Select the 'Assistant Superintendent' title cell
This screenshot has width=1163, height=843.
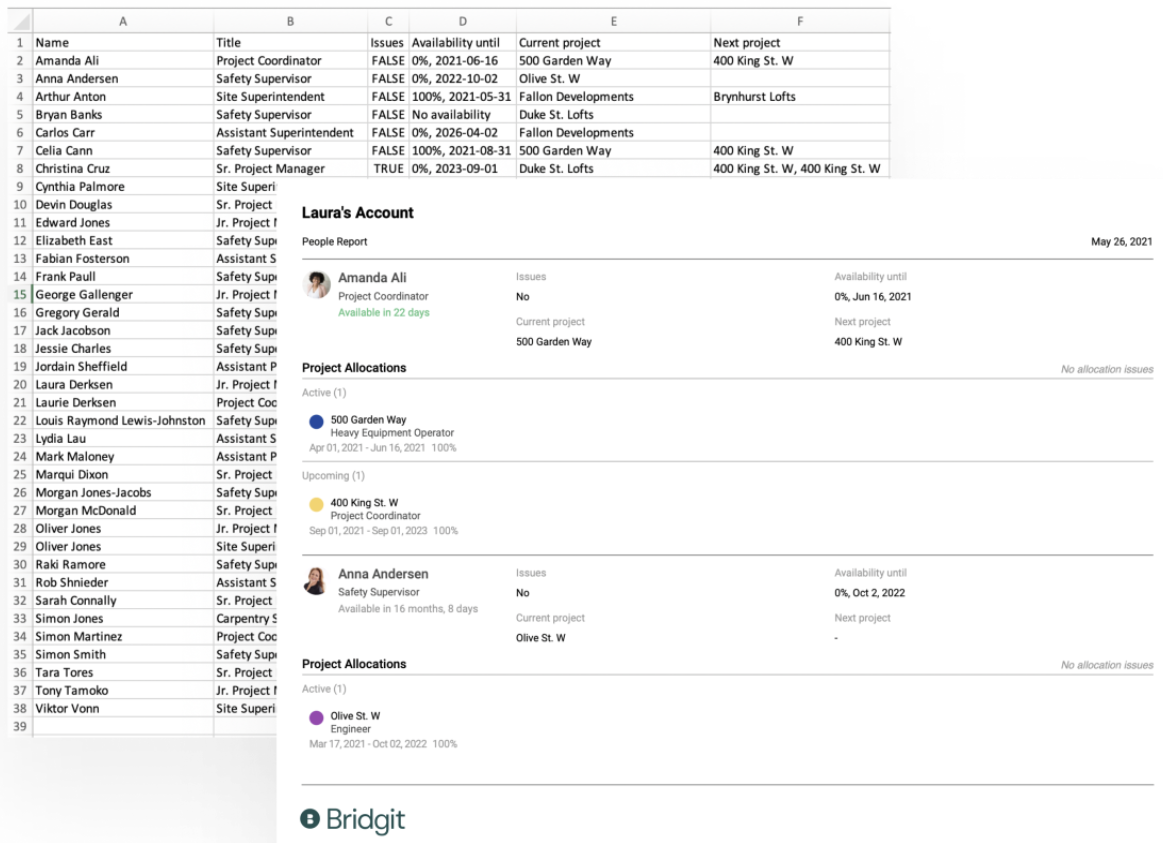click(x=290, y=133)
